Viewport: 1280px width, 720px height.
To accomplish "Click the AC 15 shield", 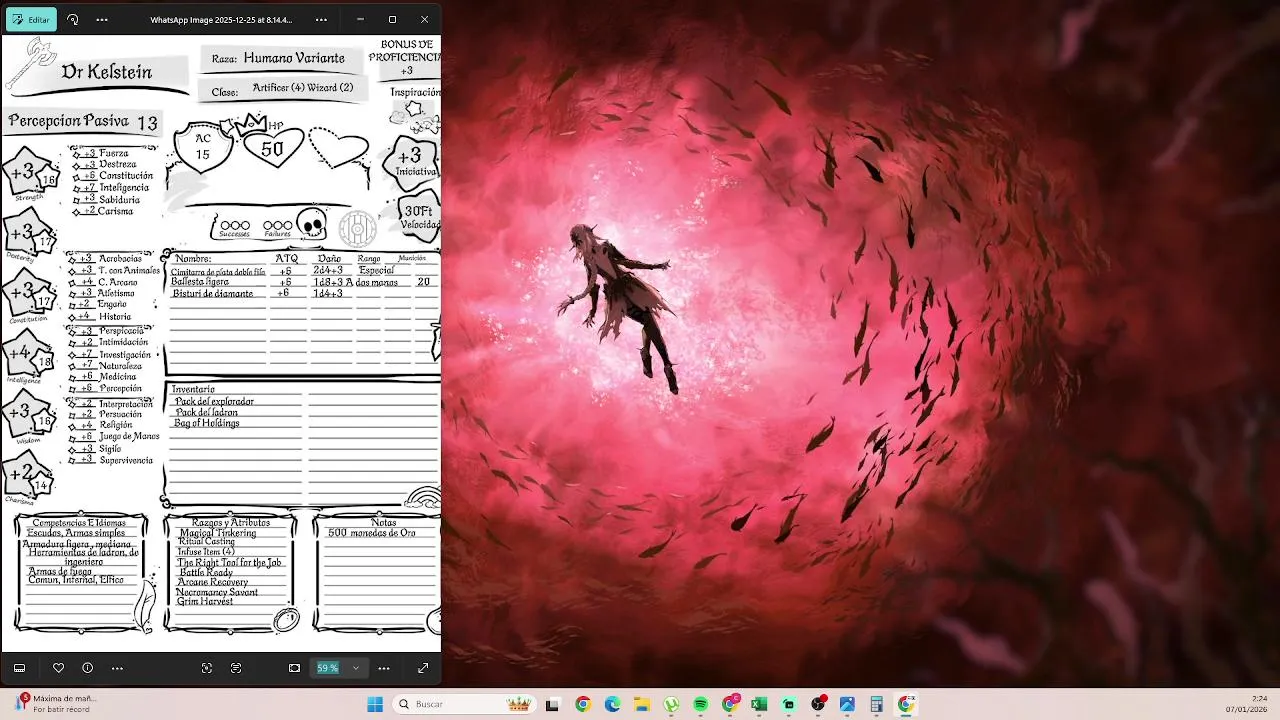I will coord(203,147).
